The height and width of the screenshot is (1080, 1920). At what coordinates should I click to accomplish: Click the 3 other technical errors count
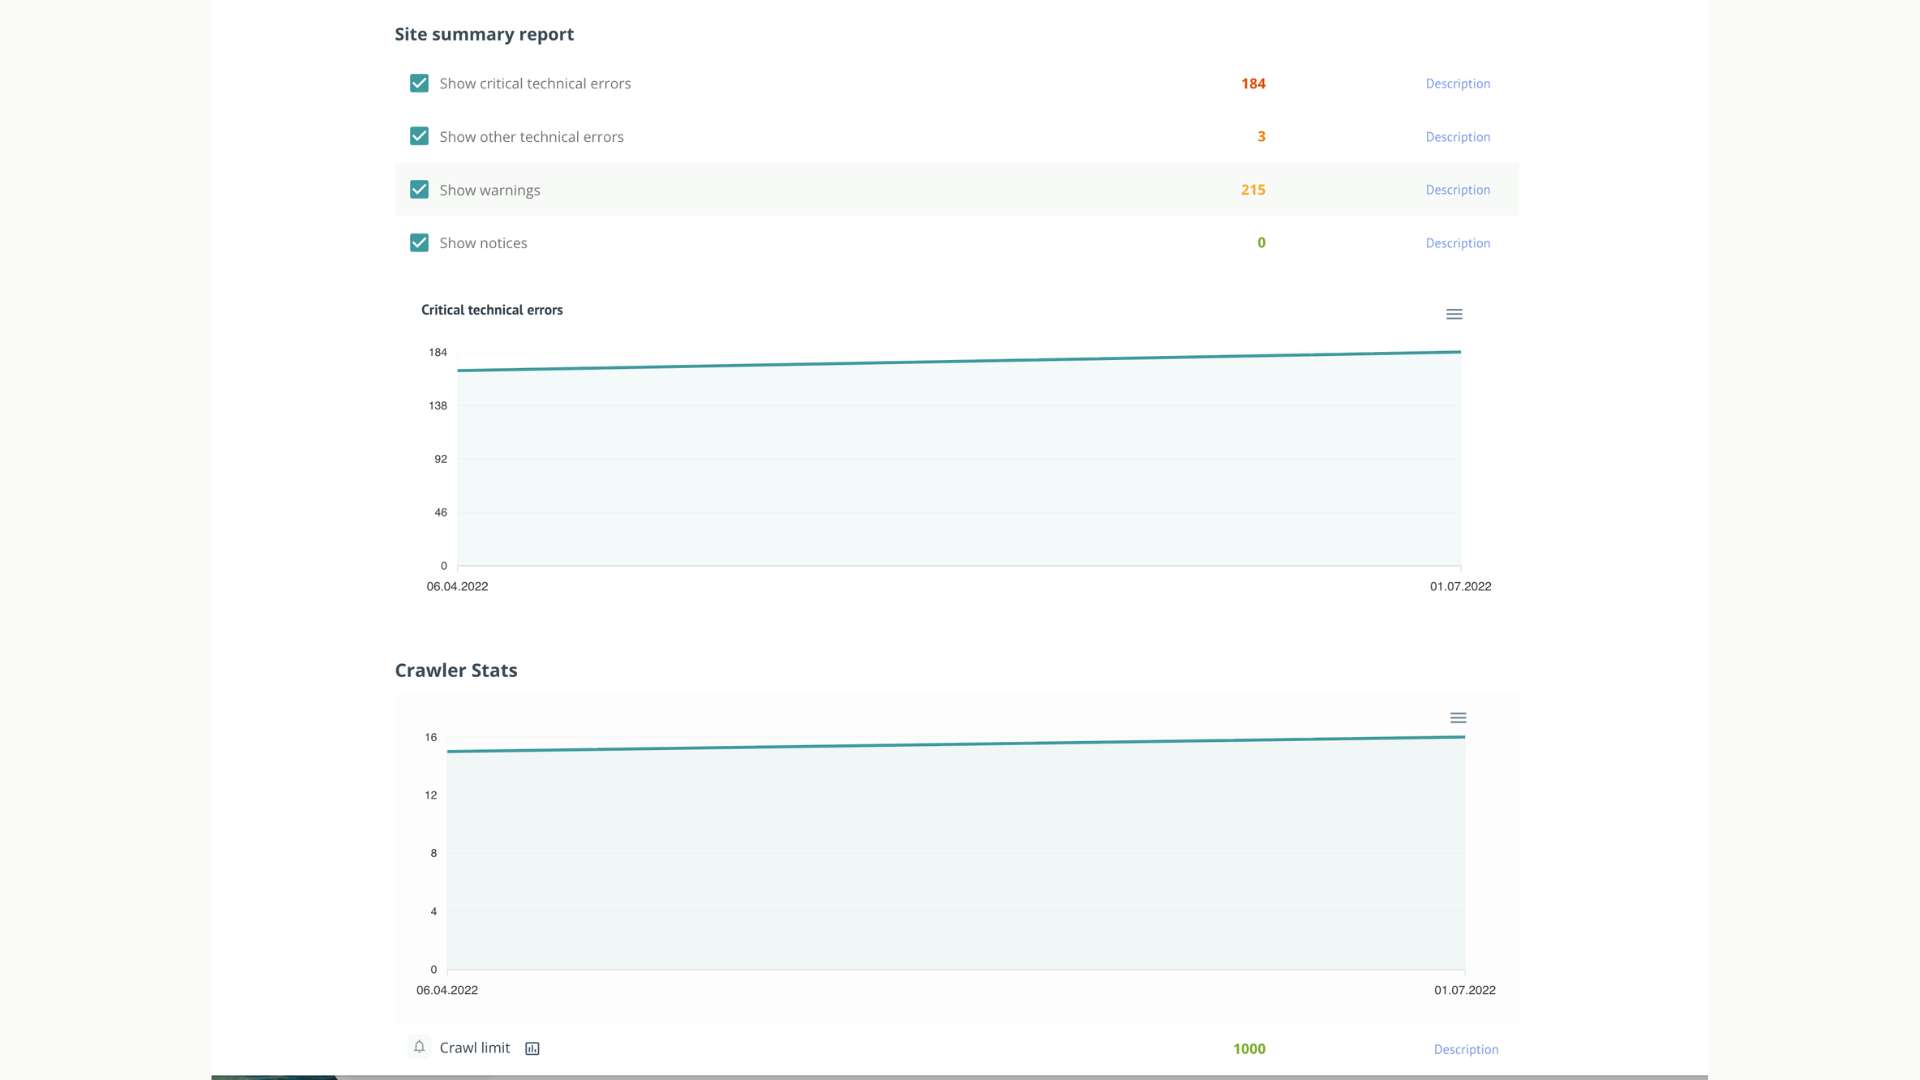[x=1261, y=136]
